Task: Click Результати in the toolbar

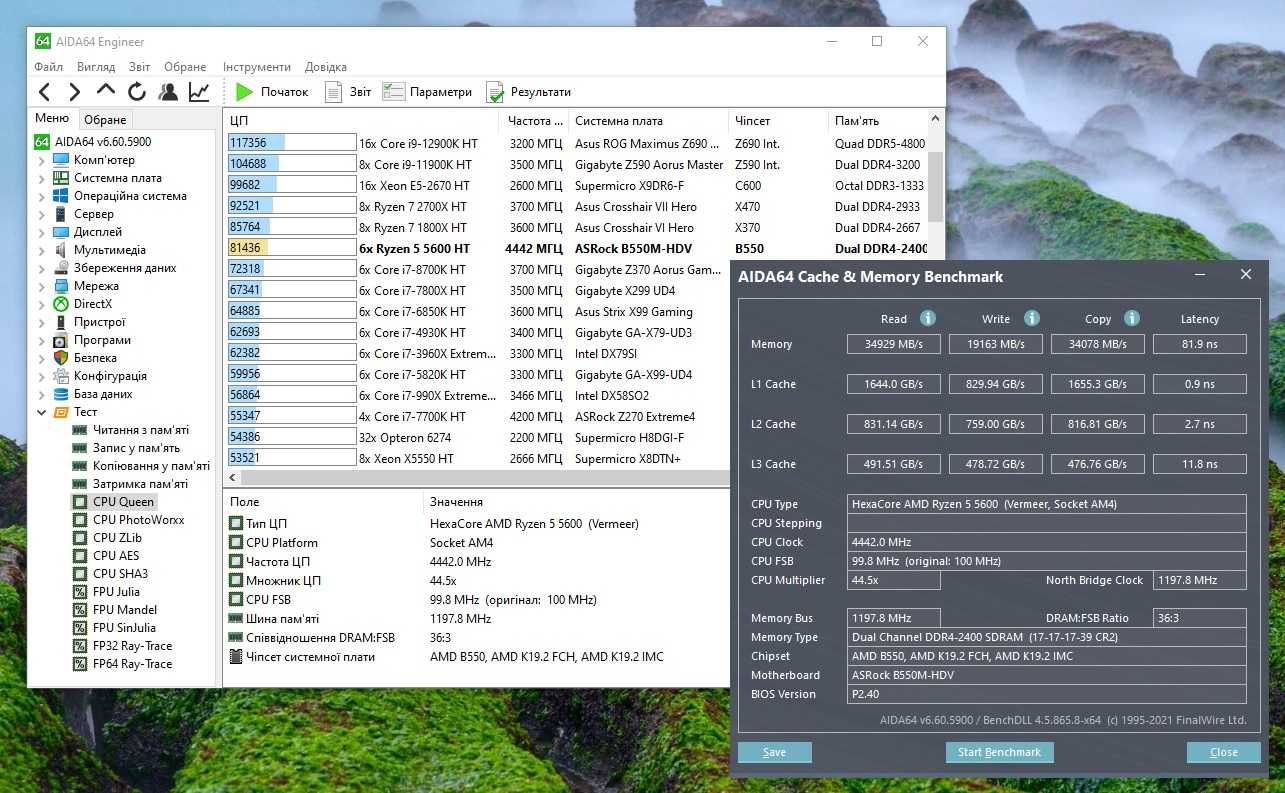Action: (x=528, y=92)
